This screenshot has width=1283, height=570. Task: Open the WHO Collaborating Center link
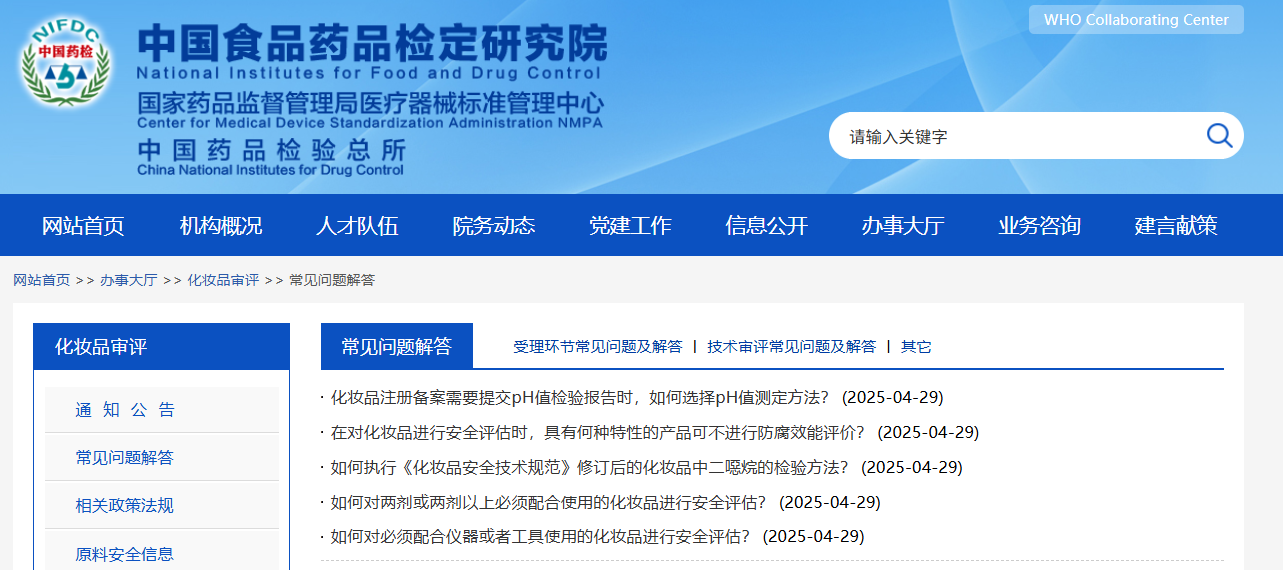point(1136,20)
